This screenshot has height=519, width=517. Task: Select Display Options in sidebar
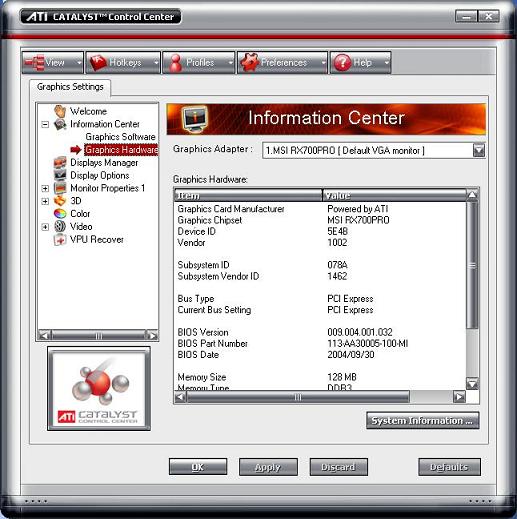pos(100,175)
